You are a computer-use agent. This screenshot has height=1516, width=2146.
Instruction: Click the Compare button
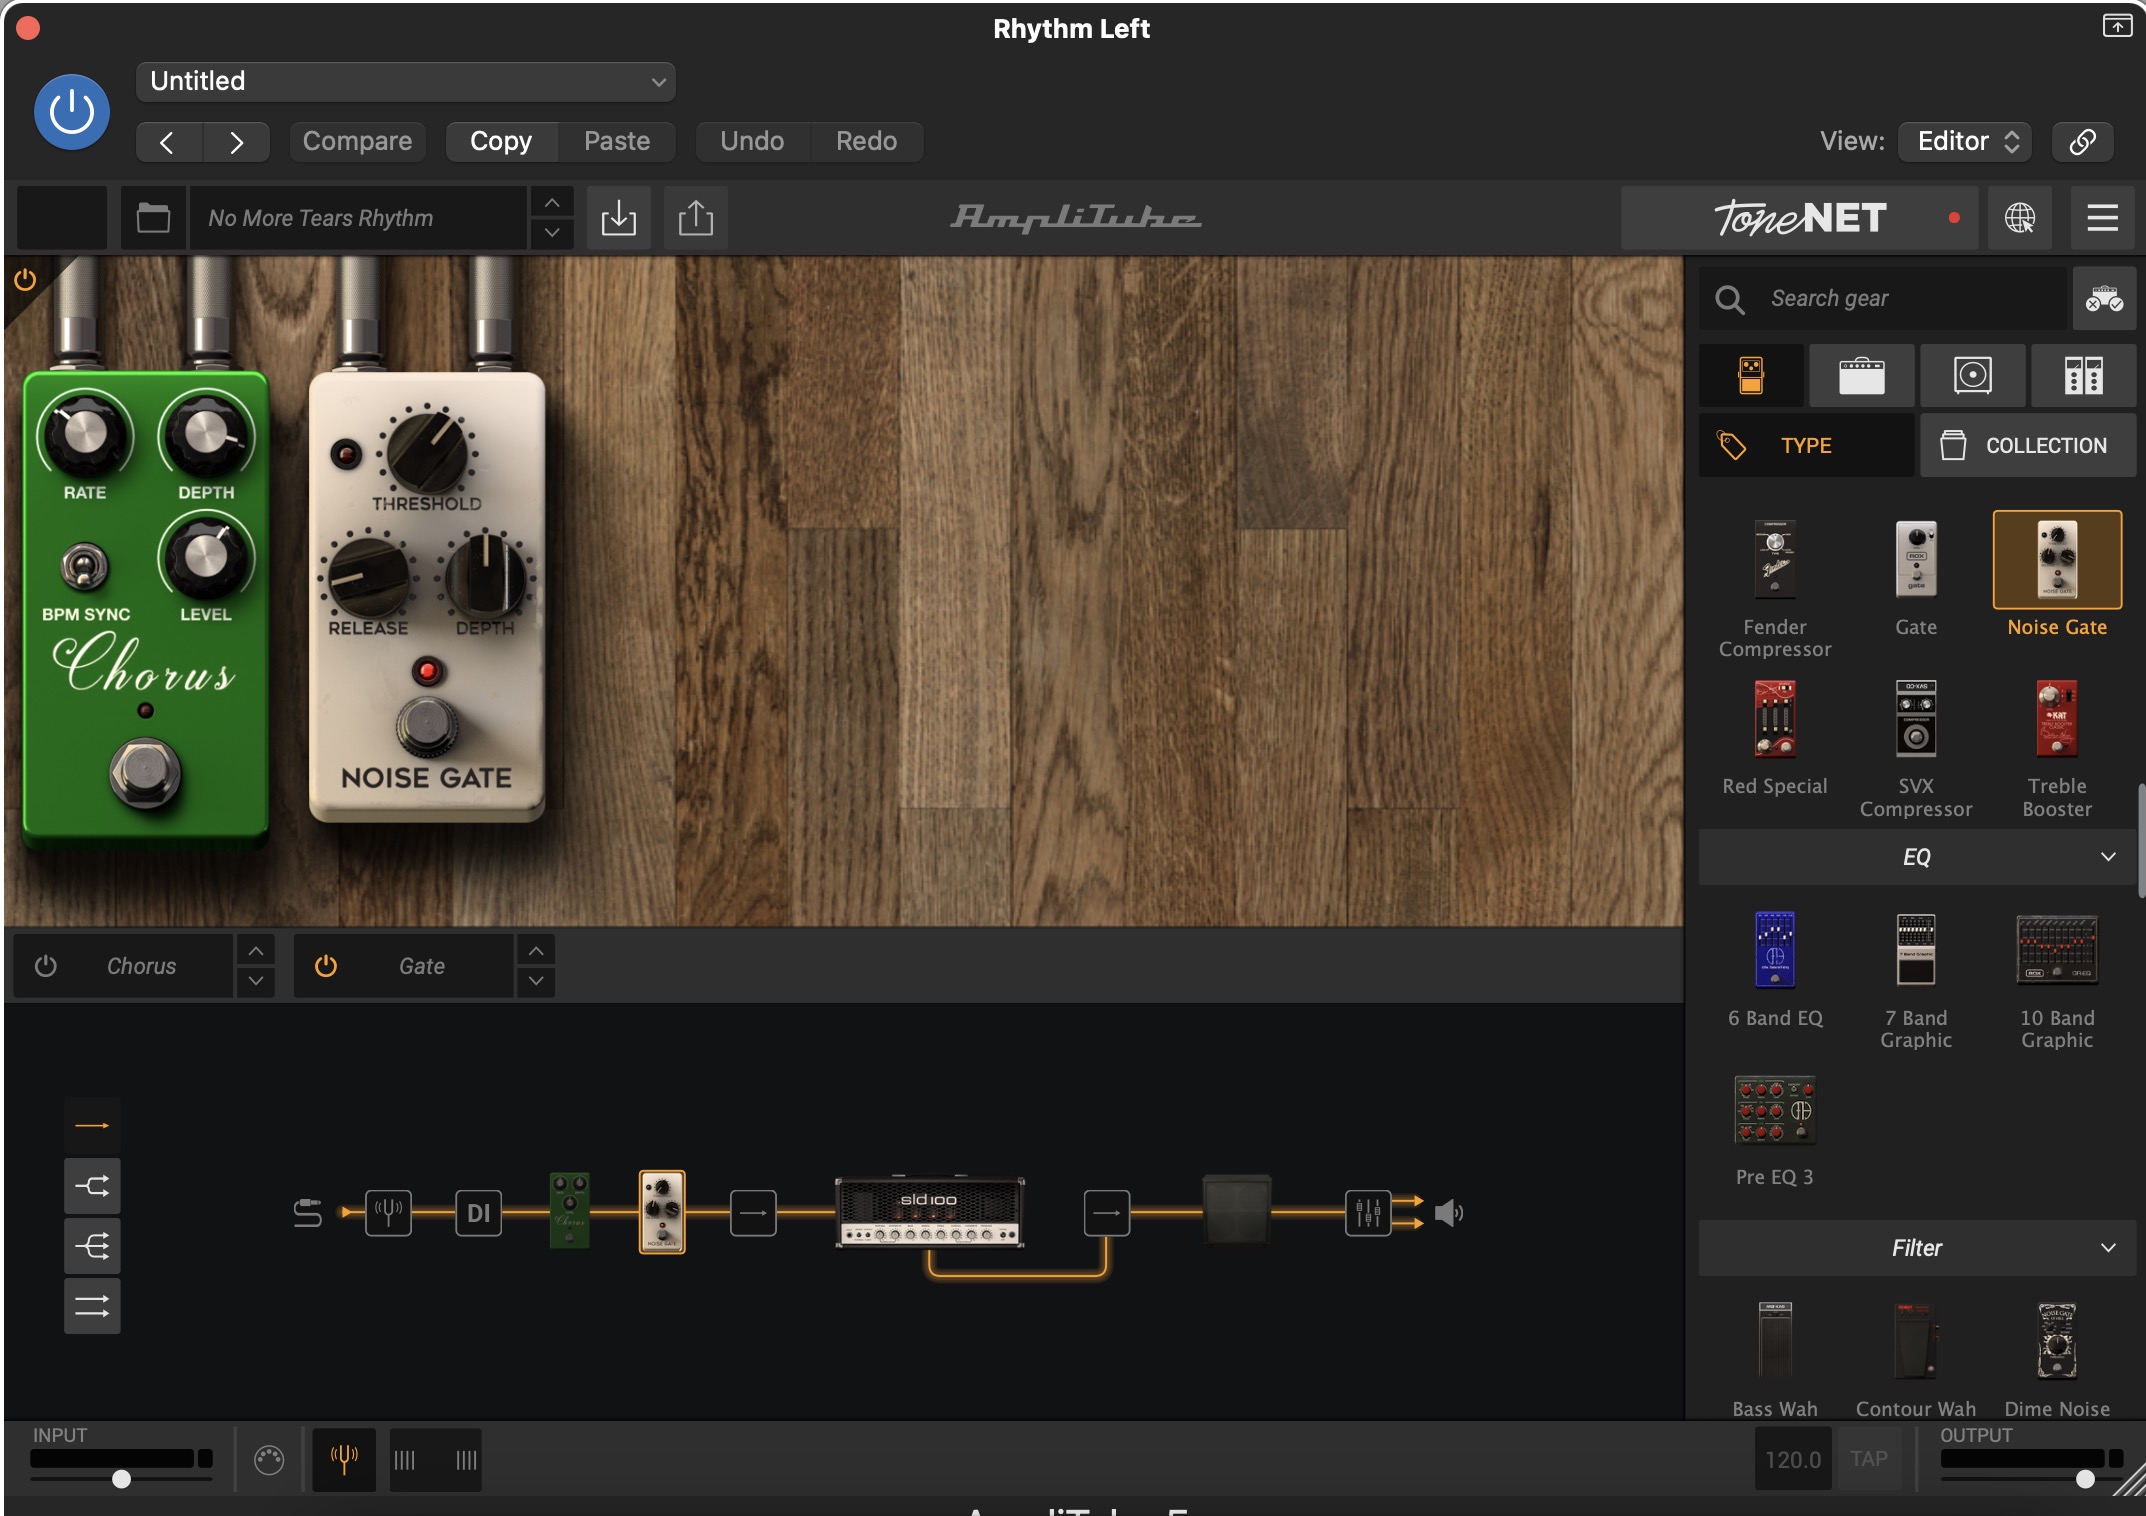[x=357, y=141]
